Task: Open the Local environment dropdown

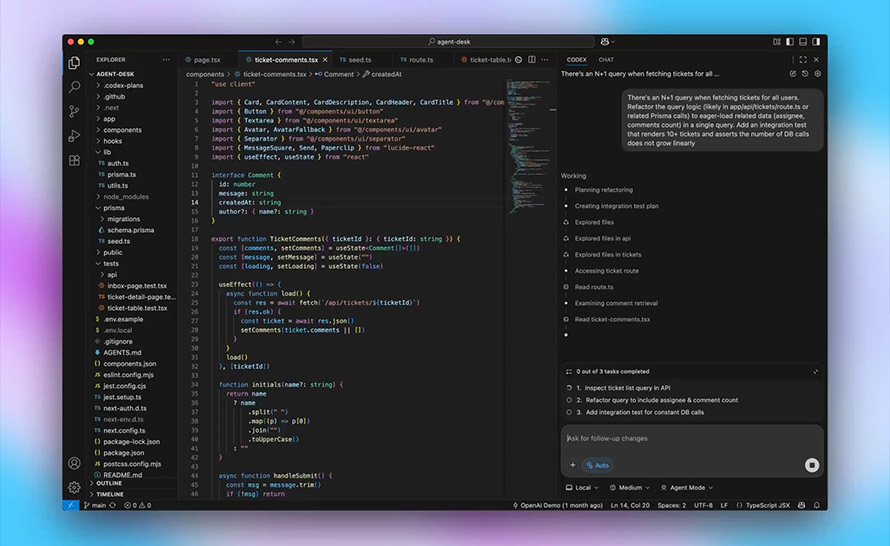Action: pyautogui.click(x=582, y=488)
